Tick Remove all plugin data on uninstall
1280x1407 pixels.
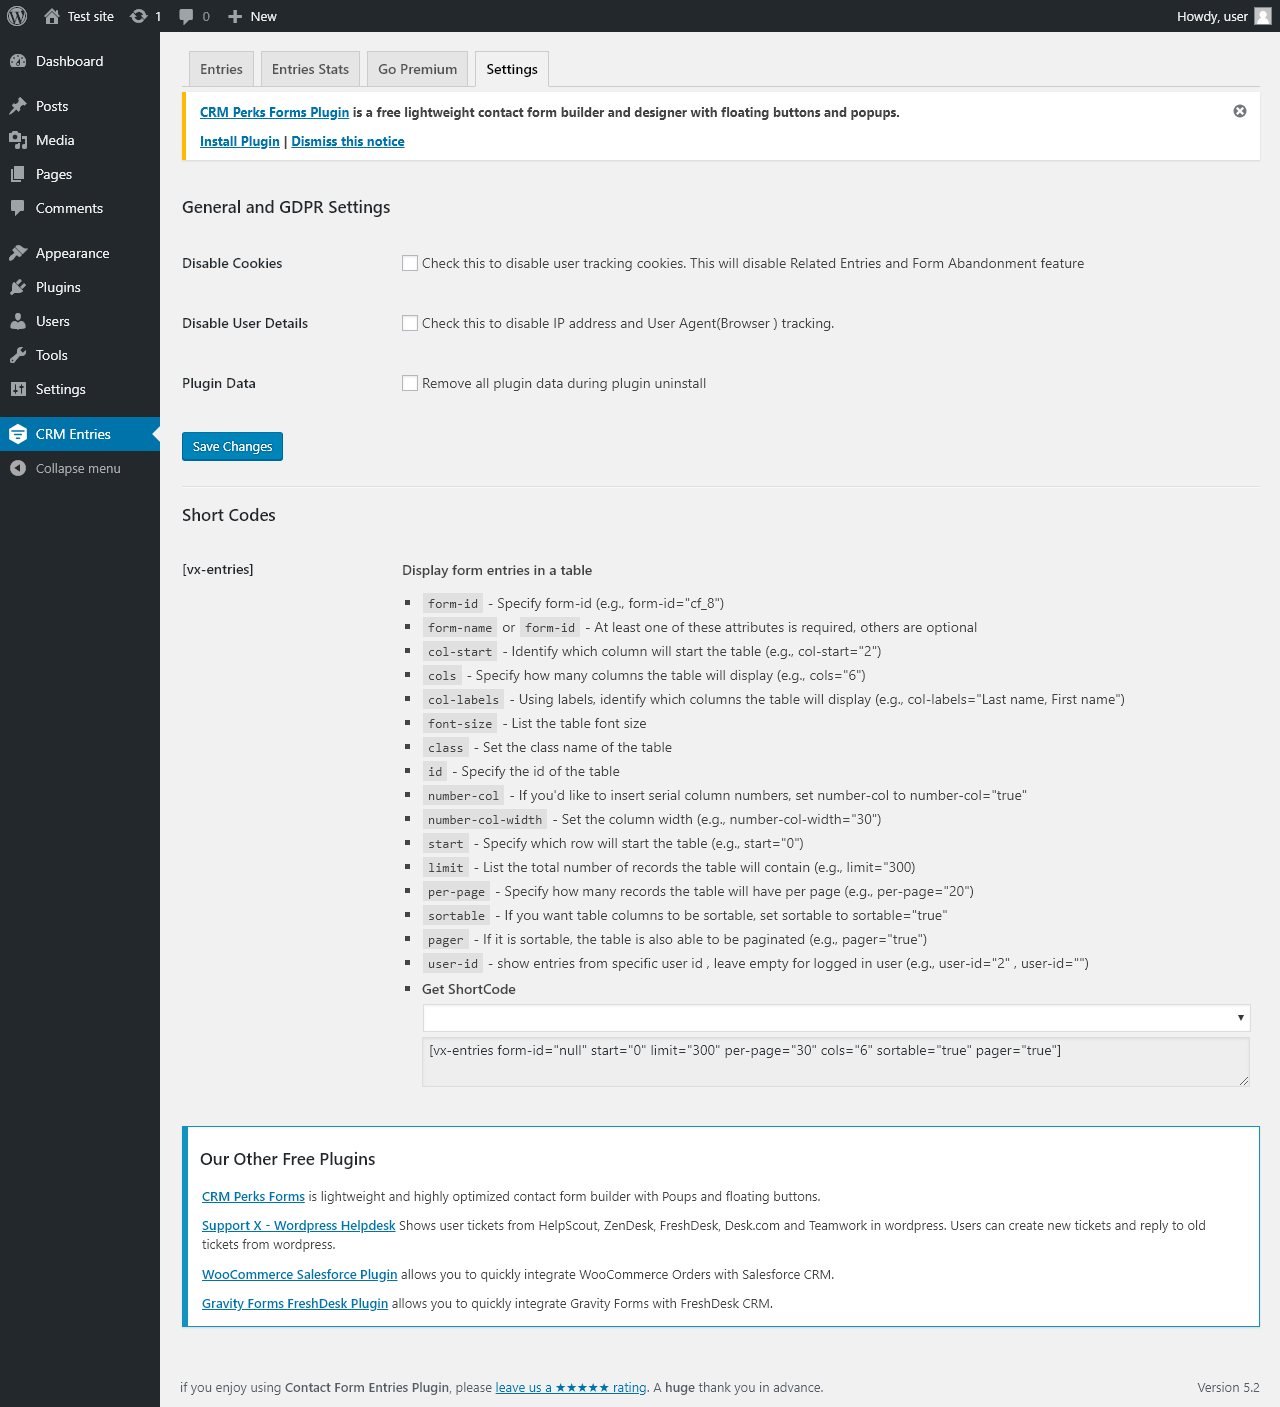410,383
